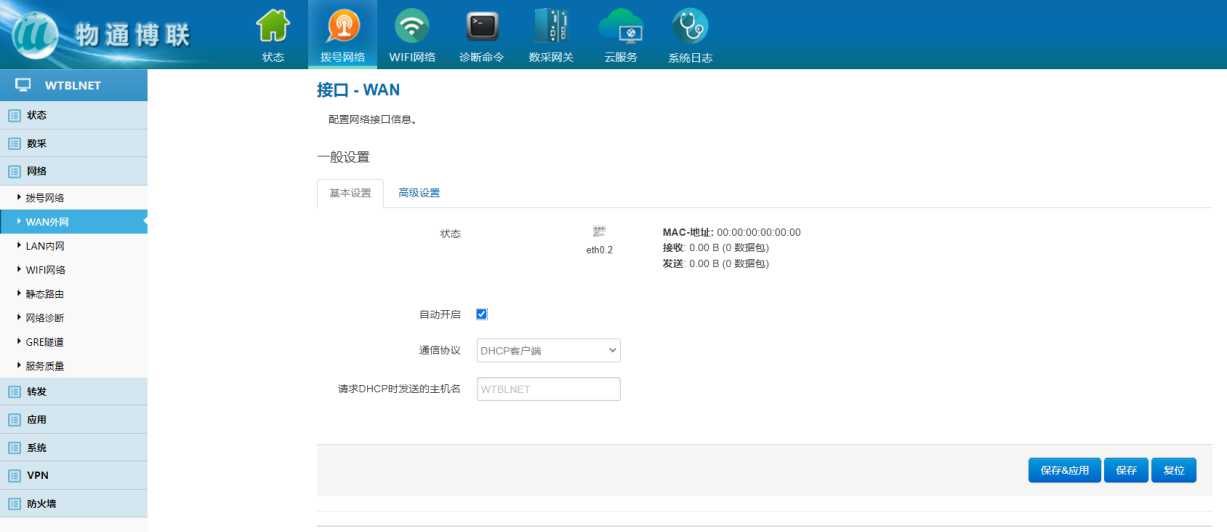Open 静态路由 in the sidebar
Image resolution: width=1227 pixels, height=532 pixels.
point(45,294)
